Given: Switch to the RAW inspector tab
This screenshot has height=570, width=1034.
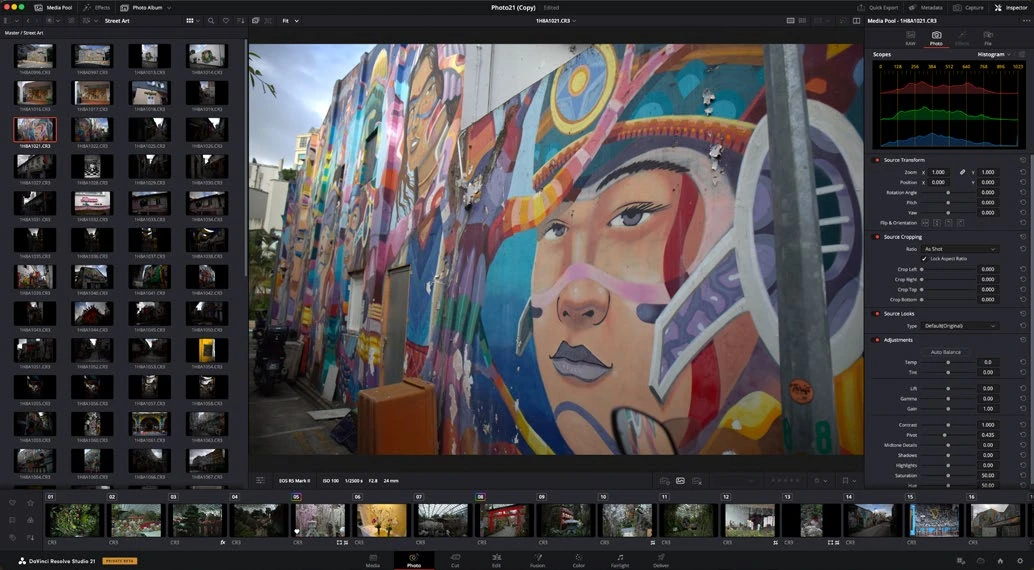Looking at the screenshot, I should click(x=910, y=38).
